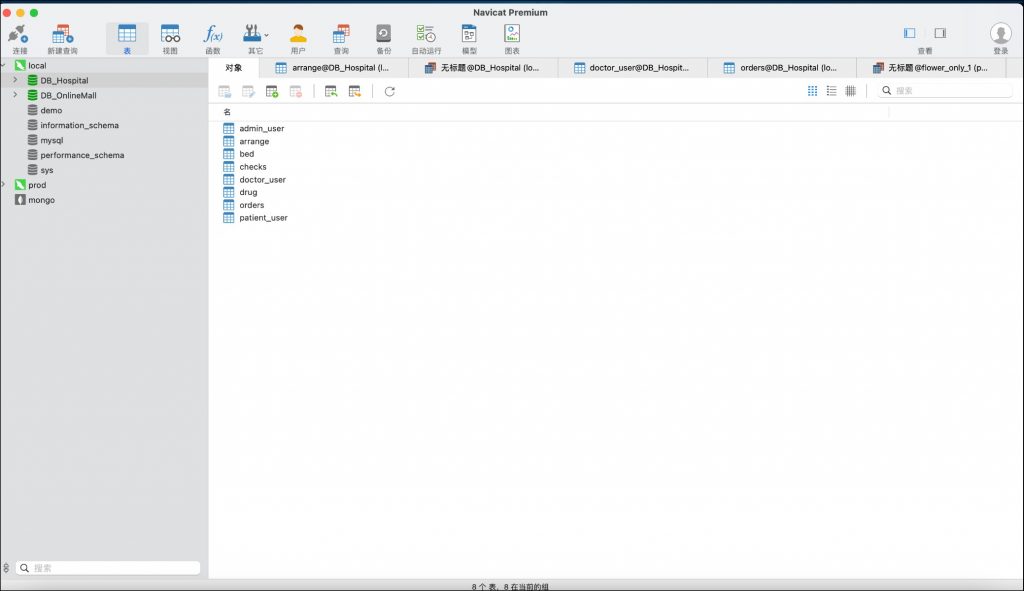This screenshot has width=1024, height=591.
Task: Open the Charts (图表) toolbar icon
Action: coord(512,37)
